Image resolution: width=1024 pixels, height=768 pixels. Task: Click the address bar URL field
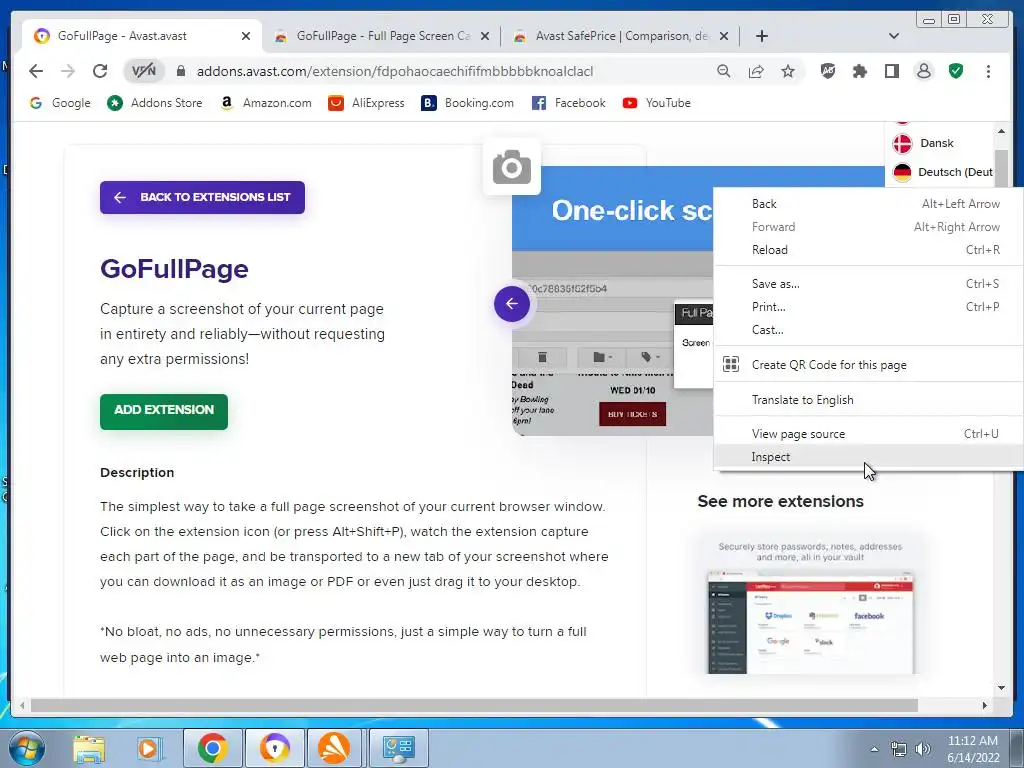[x=394, y=71]
